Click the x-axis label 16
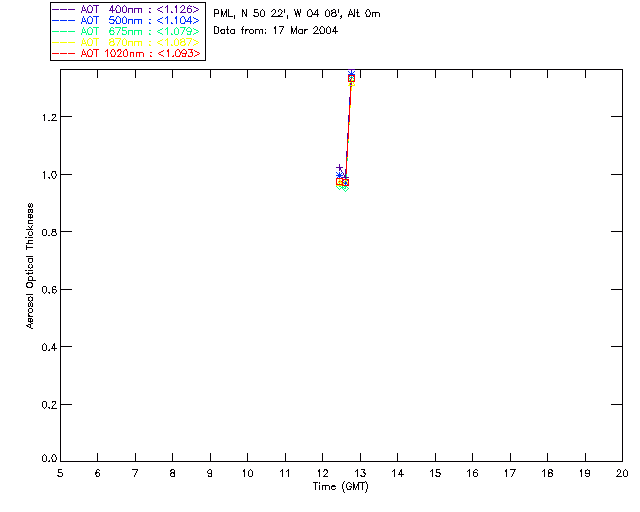640x512 pixels. (473, 474)
